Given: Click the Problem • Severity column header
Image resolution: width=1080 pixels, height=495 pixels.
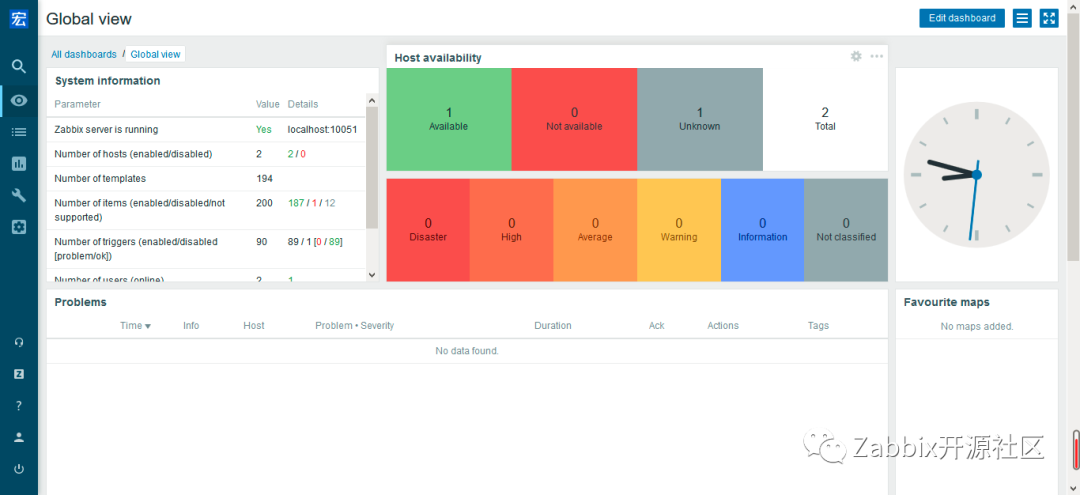Looking at the screenshot, I should click(355, 326).
